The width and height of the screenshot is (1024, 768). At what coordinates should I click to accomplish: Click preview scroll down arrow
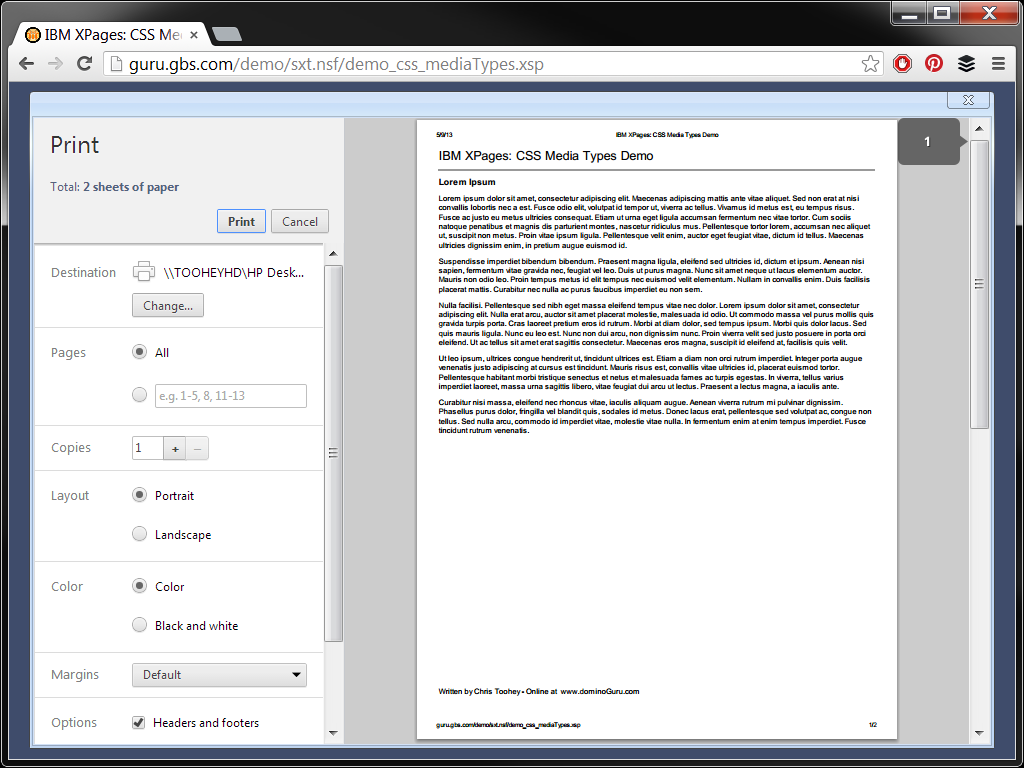point(979,733)
